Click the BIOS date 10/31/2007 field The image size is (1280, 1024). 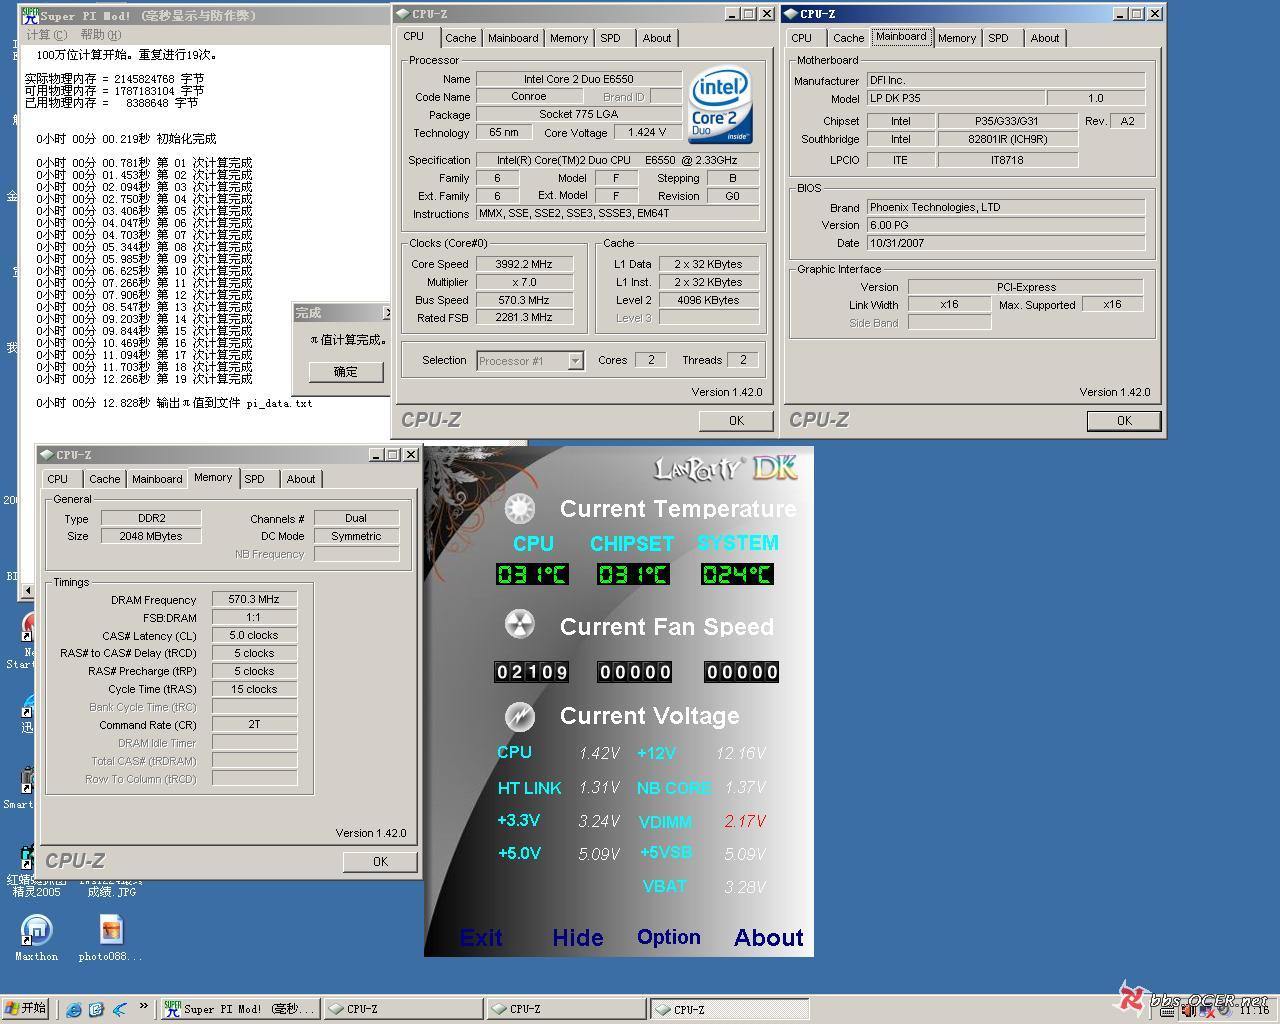pyautogui.click(x=1005, y=243)
